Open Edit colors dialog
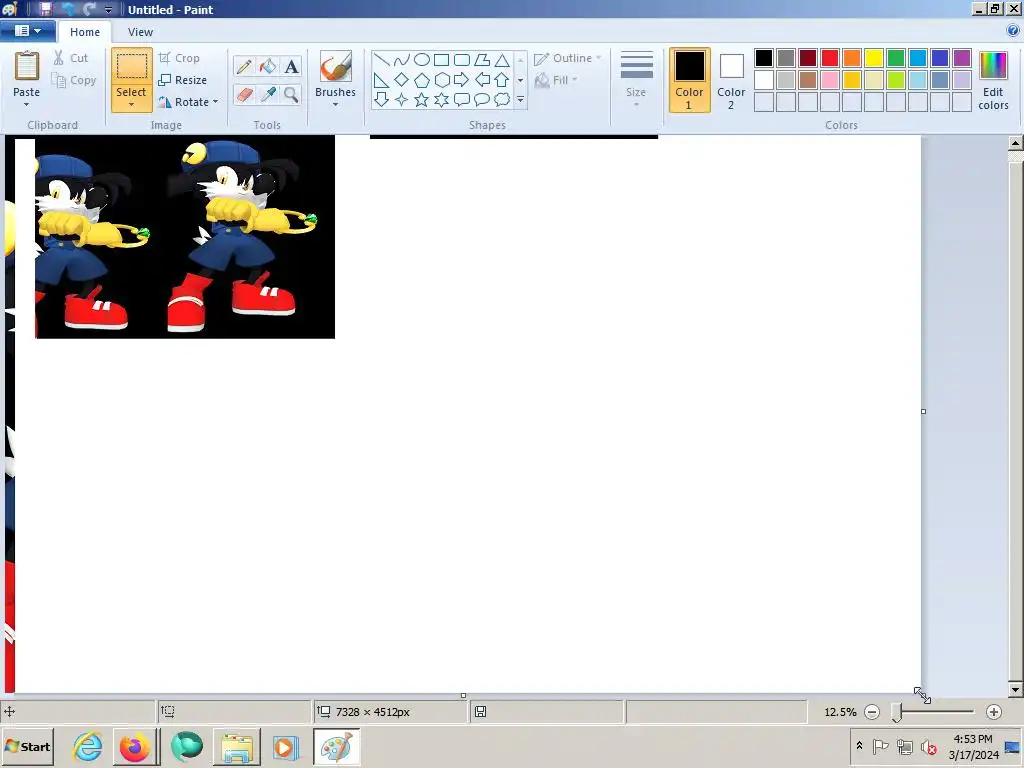The image size is (1024, 768). click(993, 81)
